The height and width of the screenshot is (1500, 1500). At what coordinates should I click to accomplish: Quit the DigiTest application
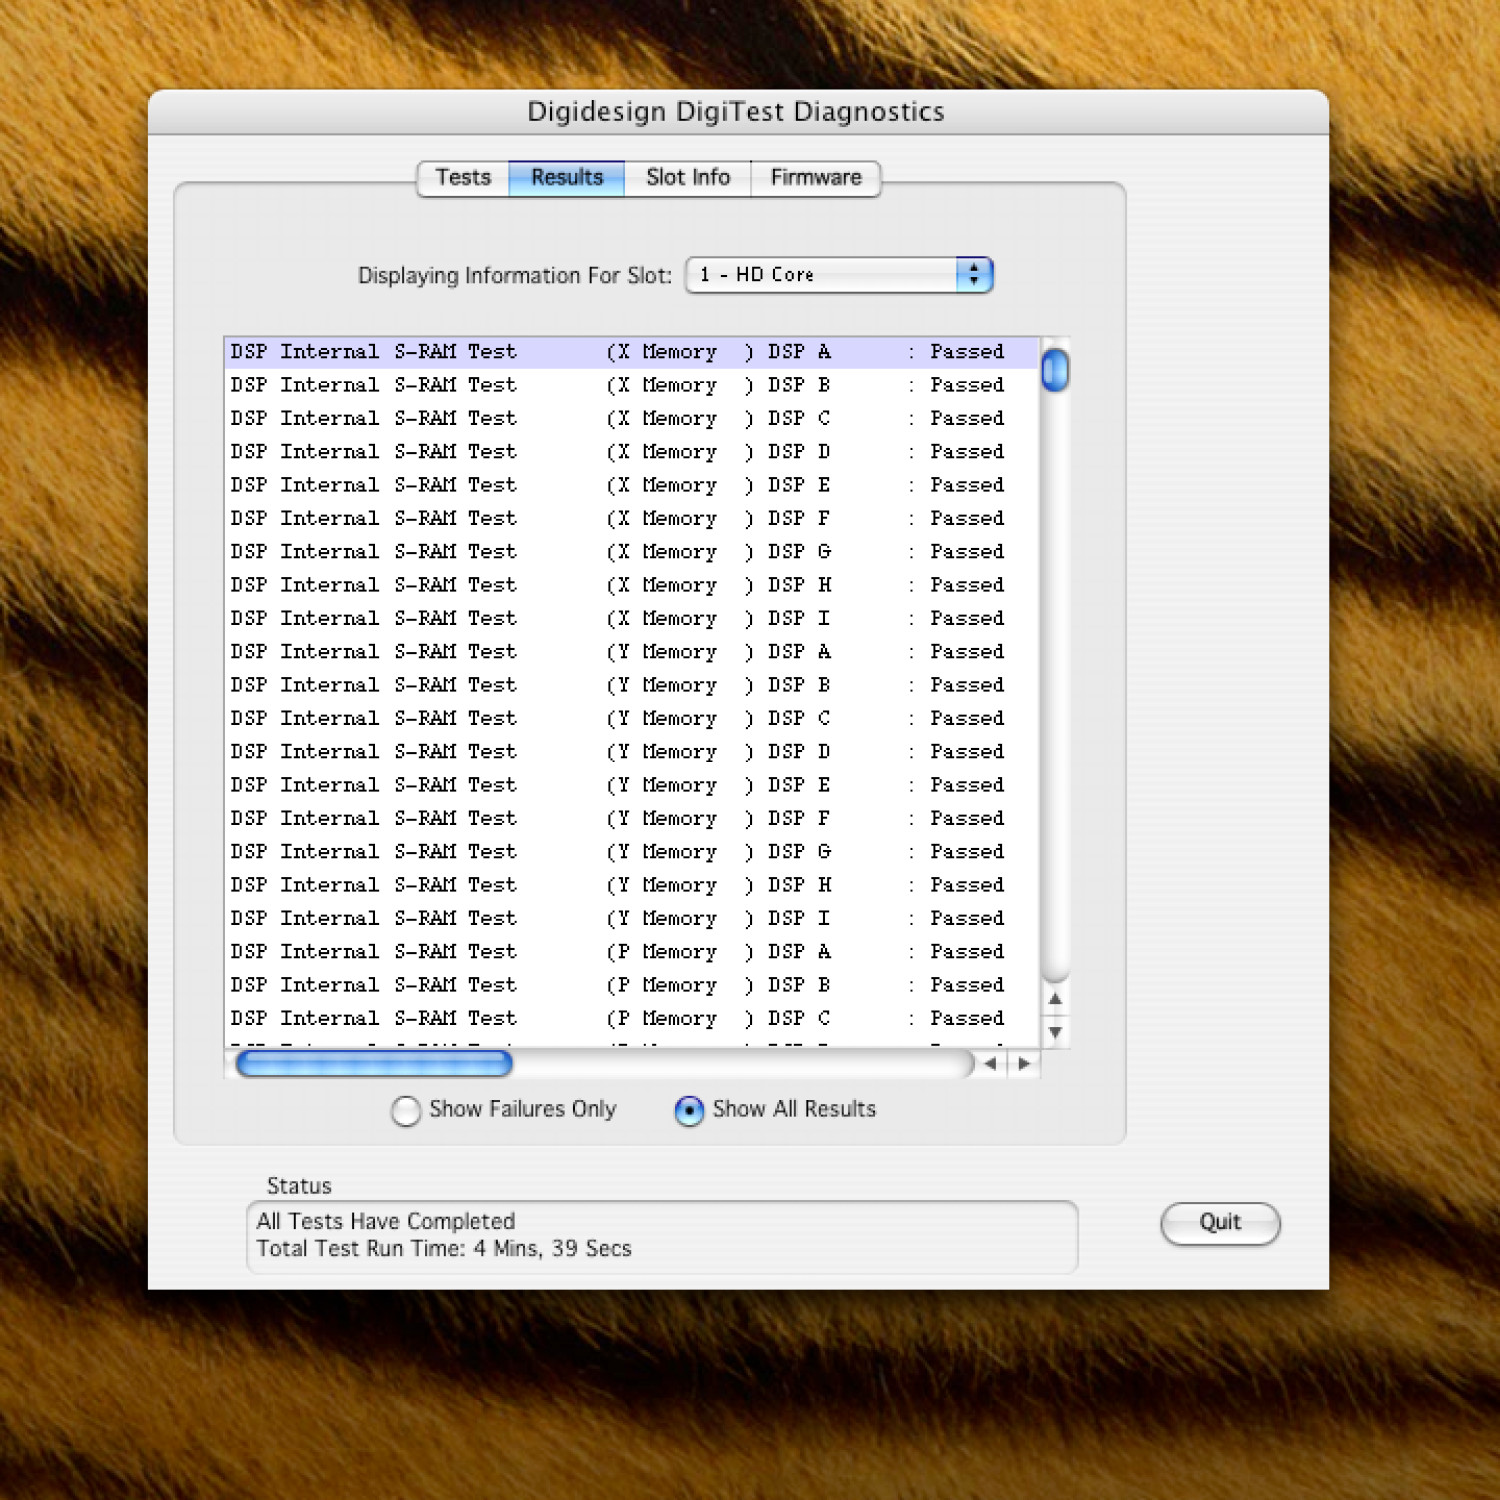pos(1220,1223)
